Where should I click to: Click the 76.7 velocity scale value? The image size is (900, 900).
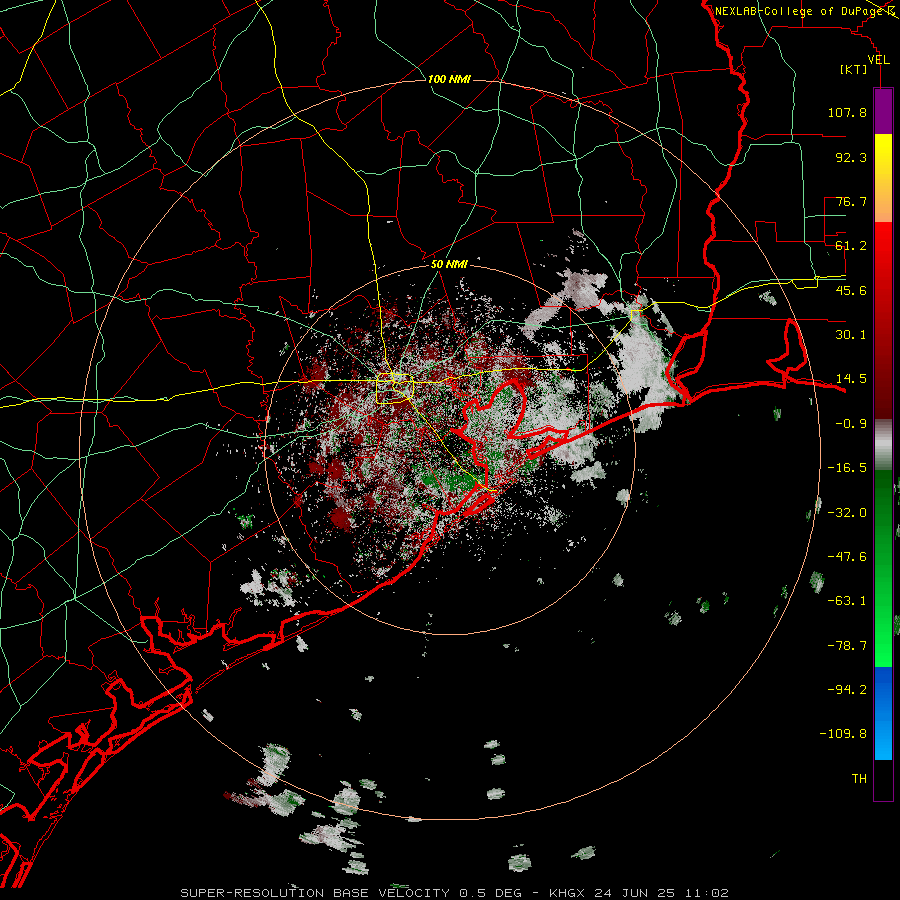pos(851,201)
